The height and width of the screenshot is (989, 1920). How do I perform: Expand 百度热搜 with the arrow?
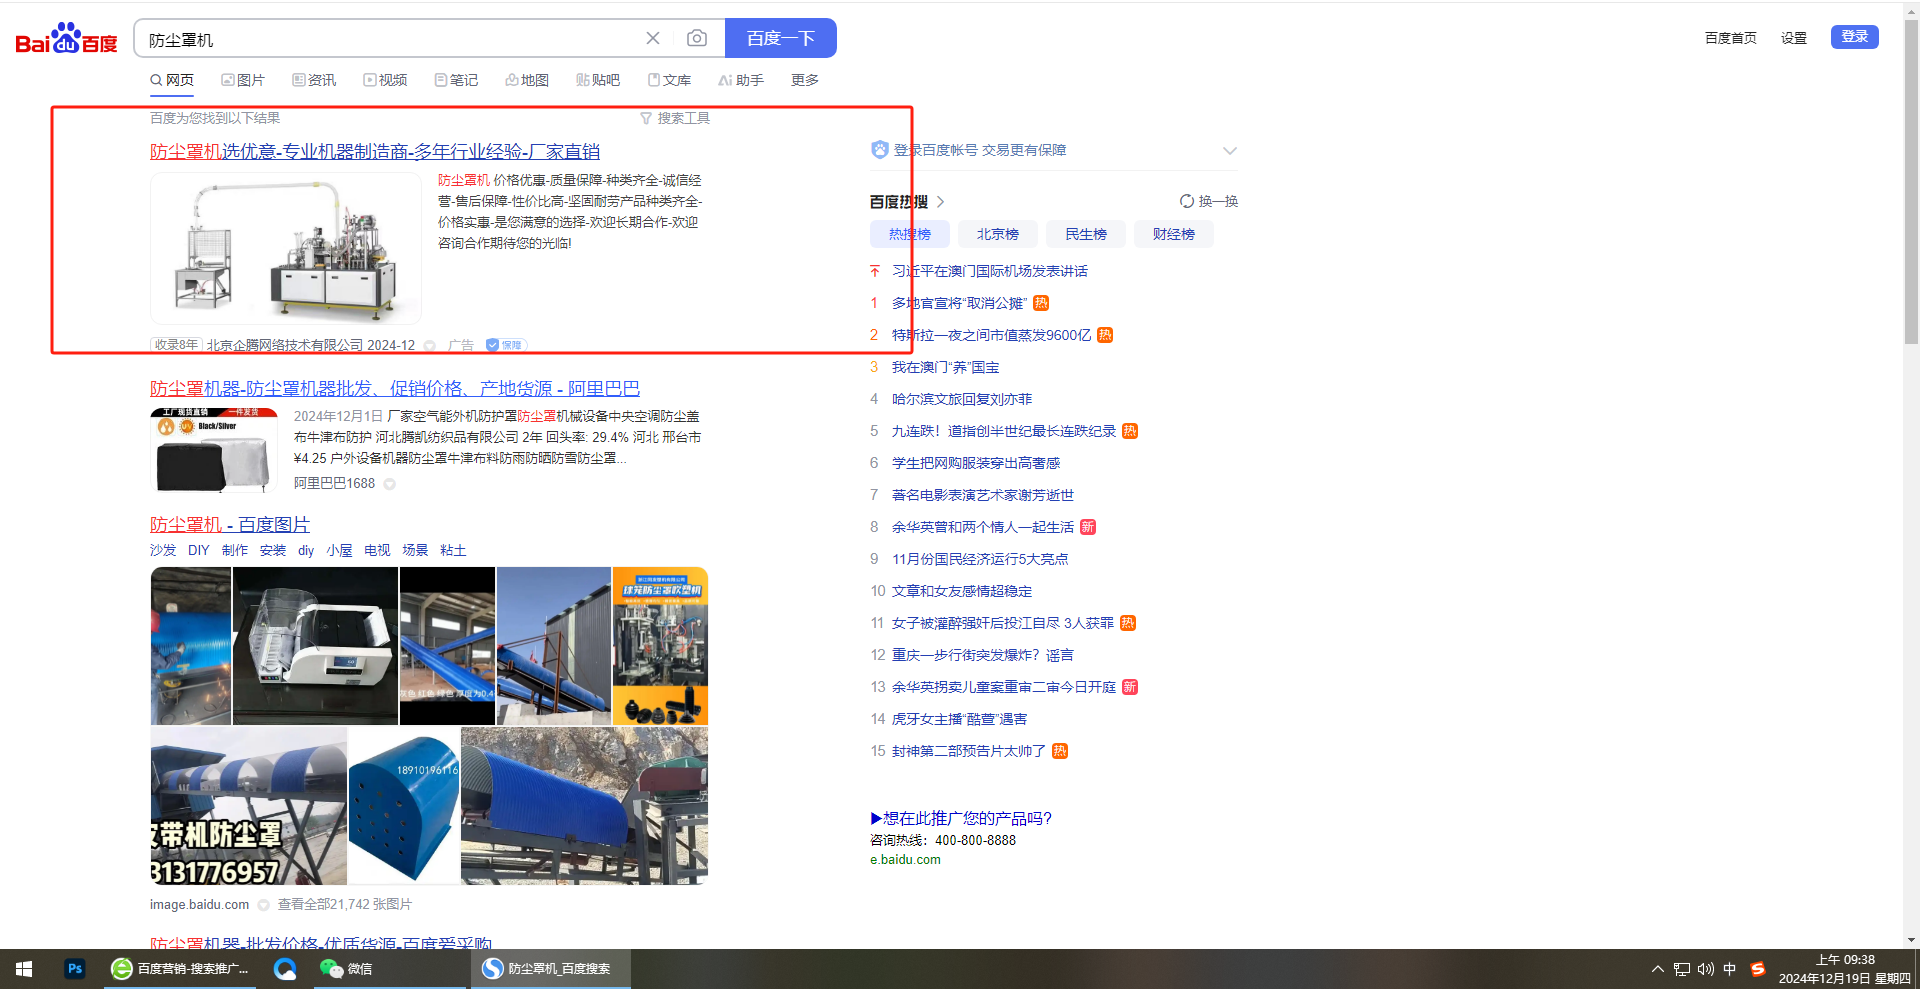point(941,201)
